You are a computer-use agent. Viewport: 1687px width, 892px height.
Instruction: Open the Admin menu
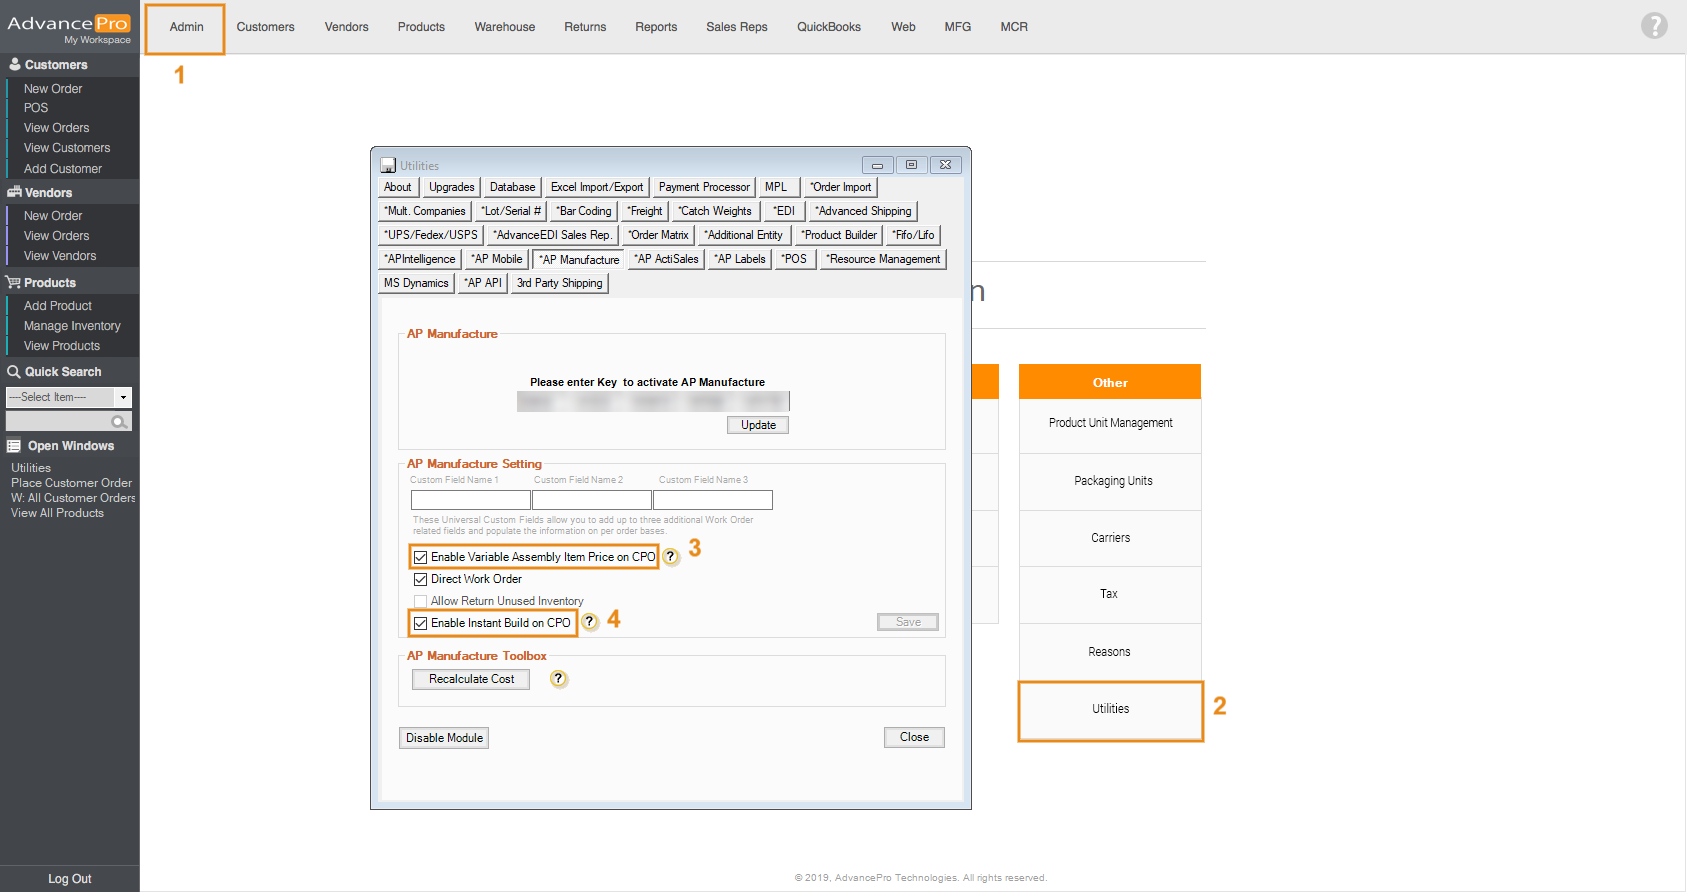click(x=186, y=27)
